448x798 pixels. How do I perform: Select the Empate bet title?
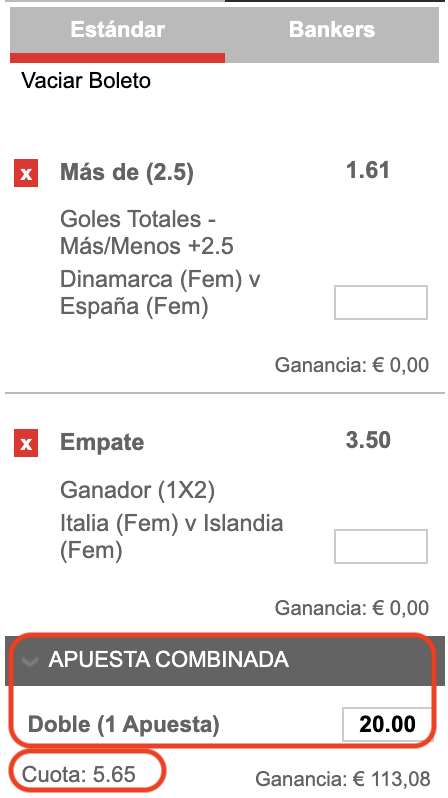tap(102, 442)
